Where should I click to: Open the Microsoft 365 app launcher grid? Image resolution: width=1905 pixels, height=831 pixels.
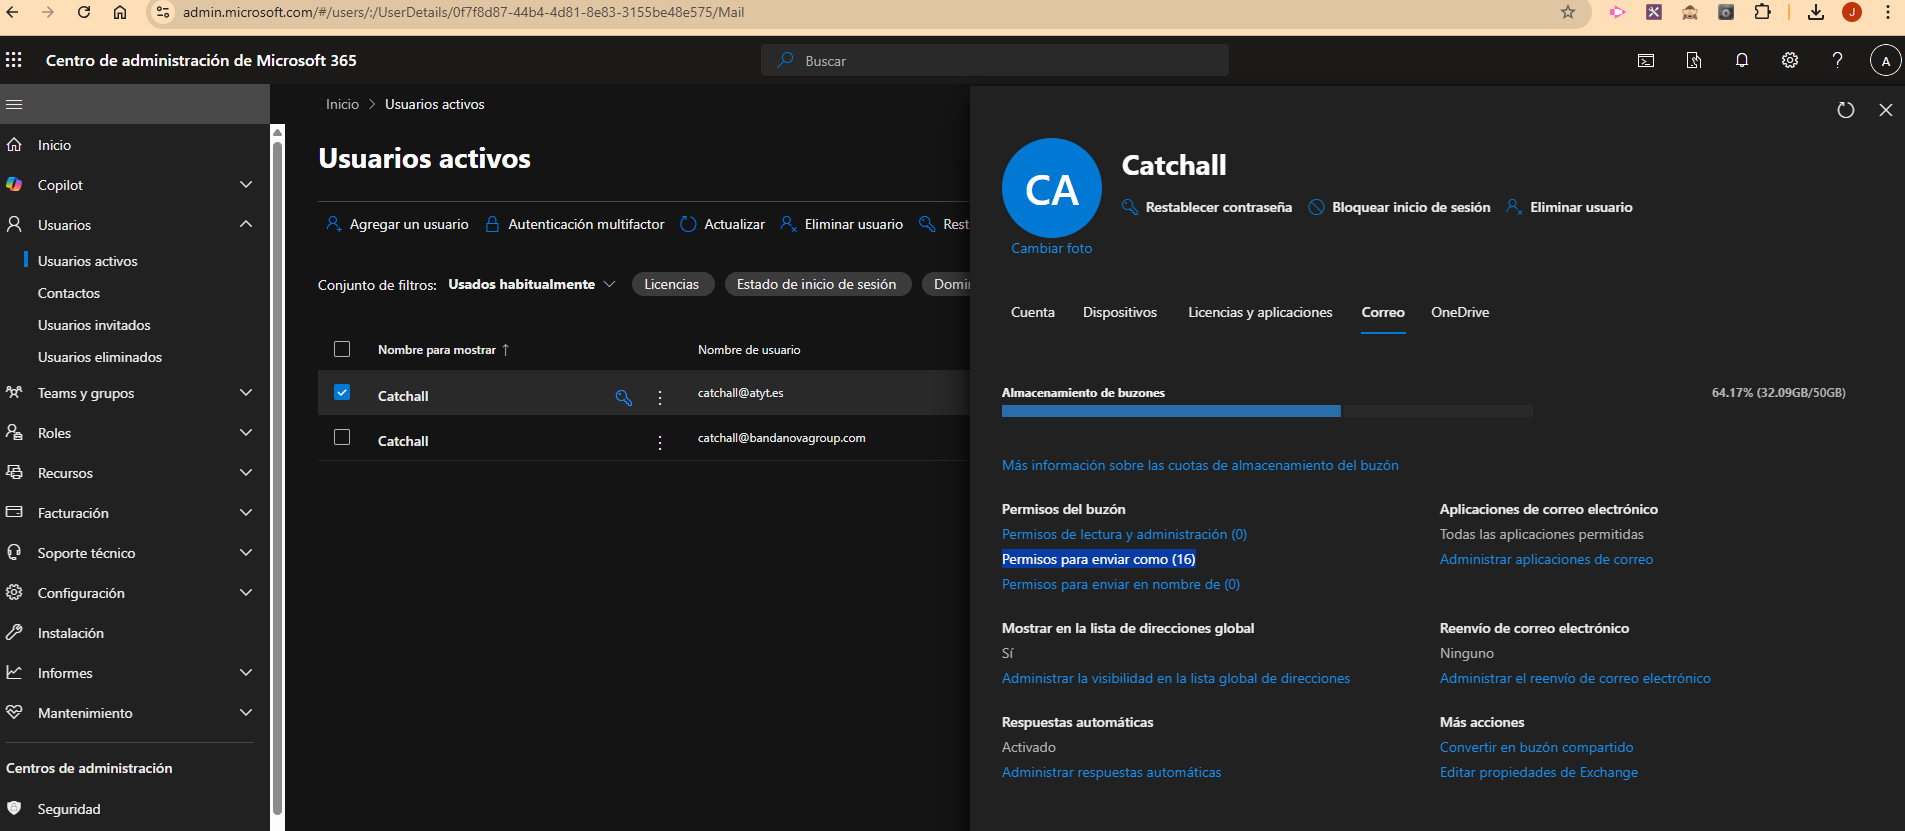coord(14,60)
